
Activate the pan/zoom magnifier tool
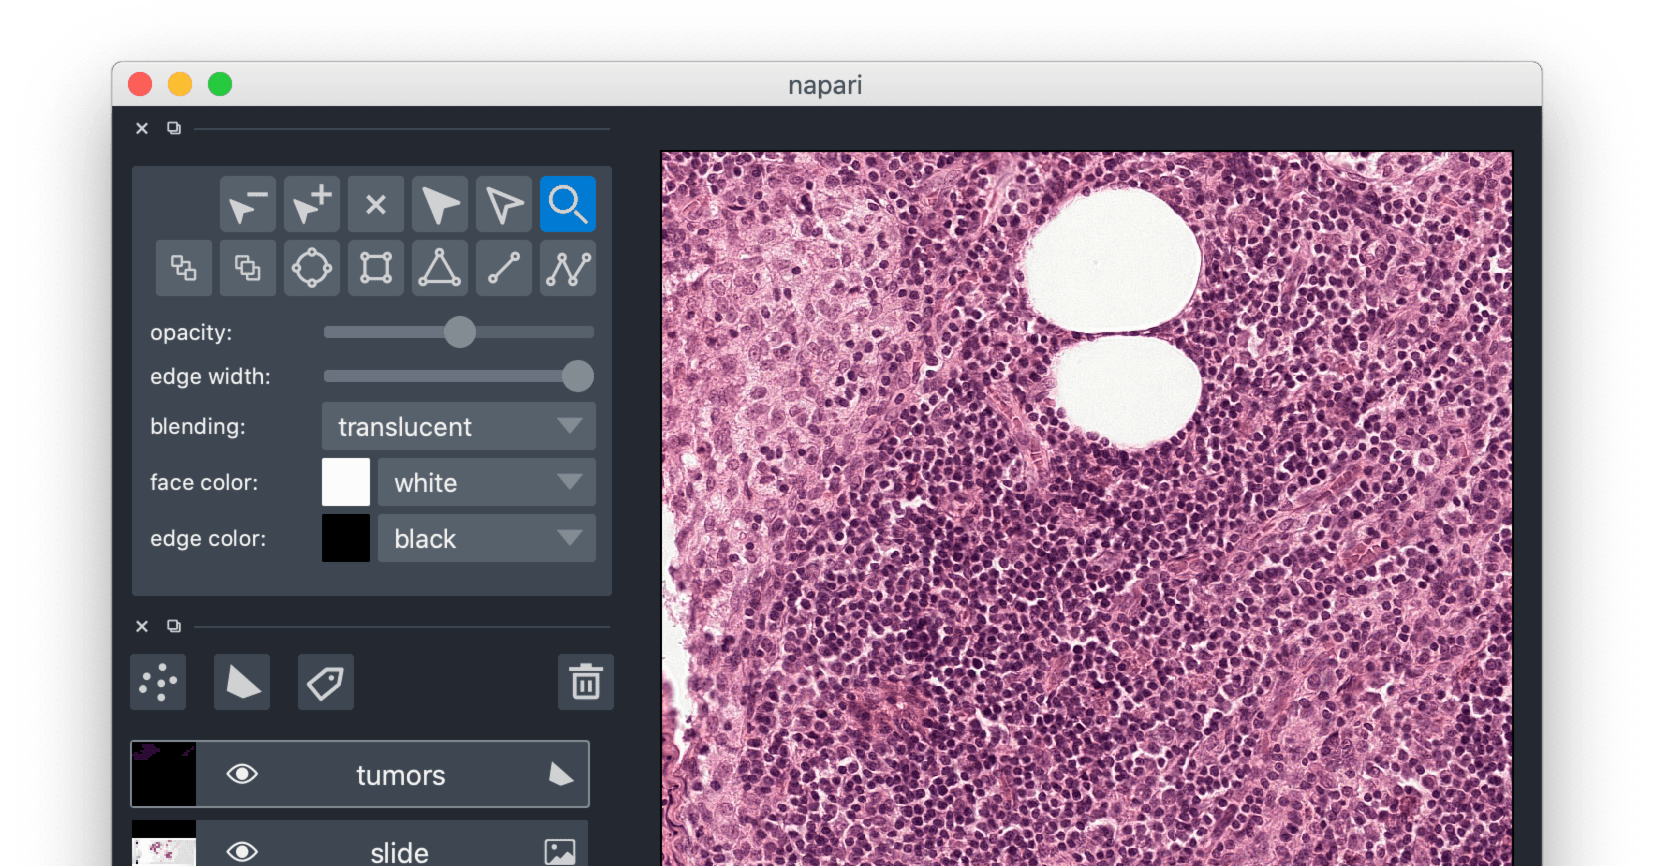click(x=567, y=205)
